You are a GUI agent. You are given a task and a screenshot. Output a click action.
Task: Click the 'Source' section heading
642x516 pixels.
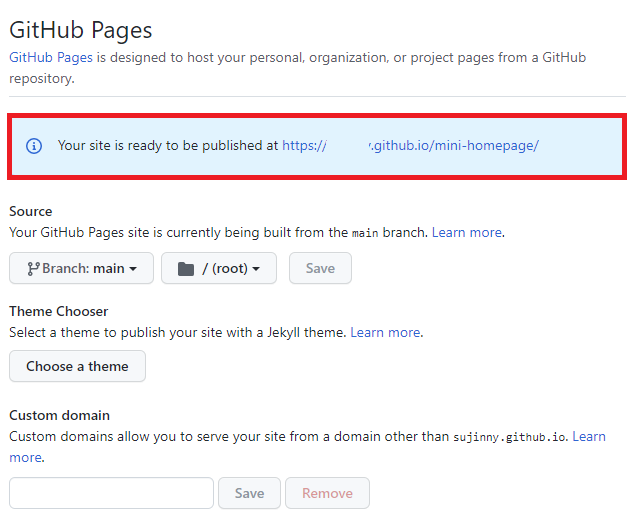point(31,211)
